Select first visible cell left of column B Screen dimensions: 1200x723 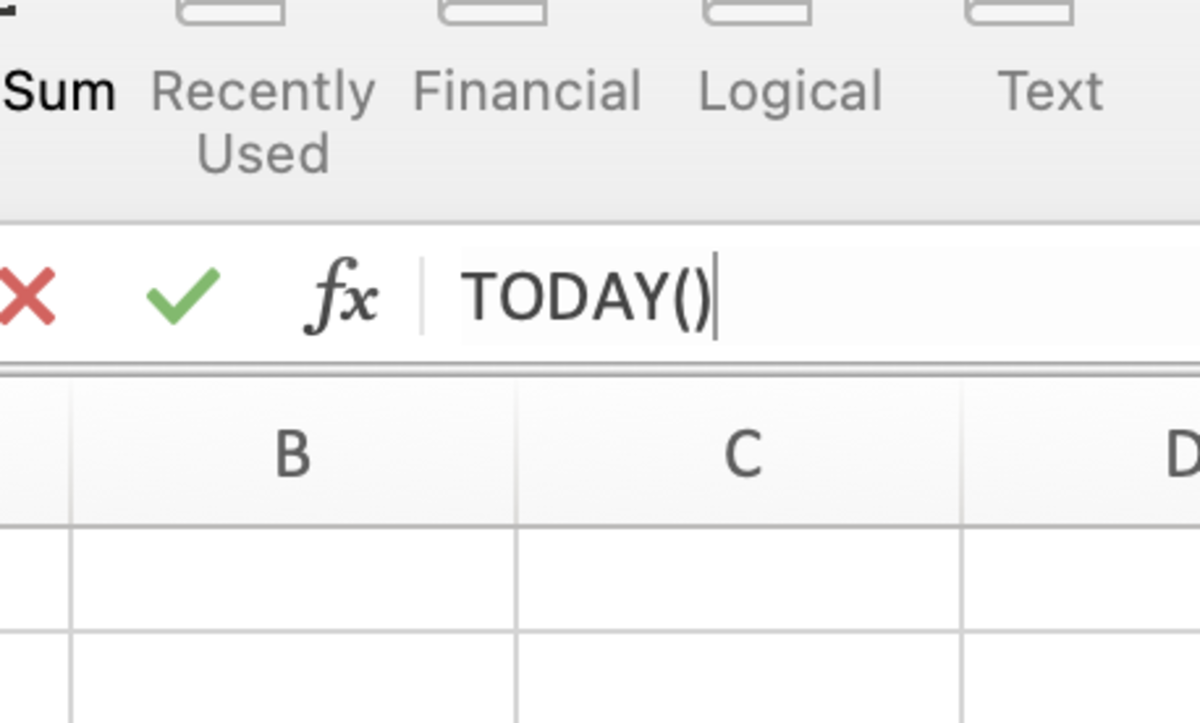point(35,578)
